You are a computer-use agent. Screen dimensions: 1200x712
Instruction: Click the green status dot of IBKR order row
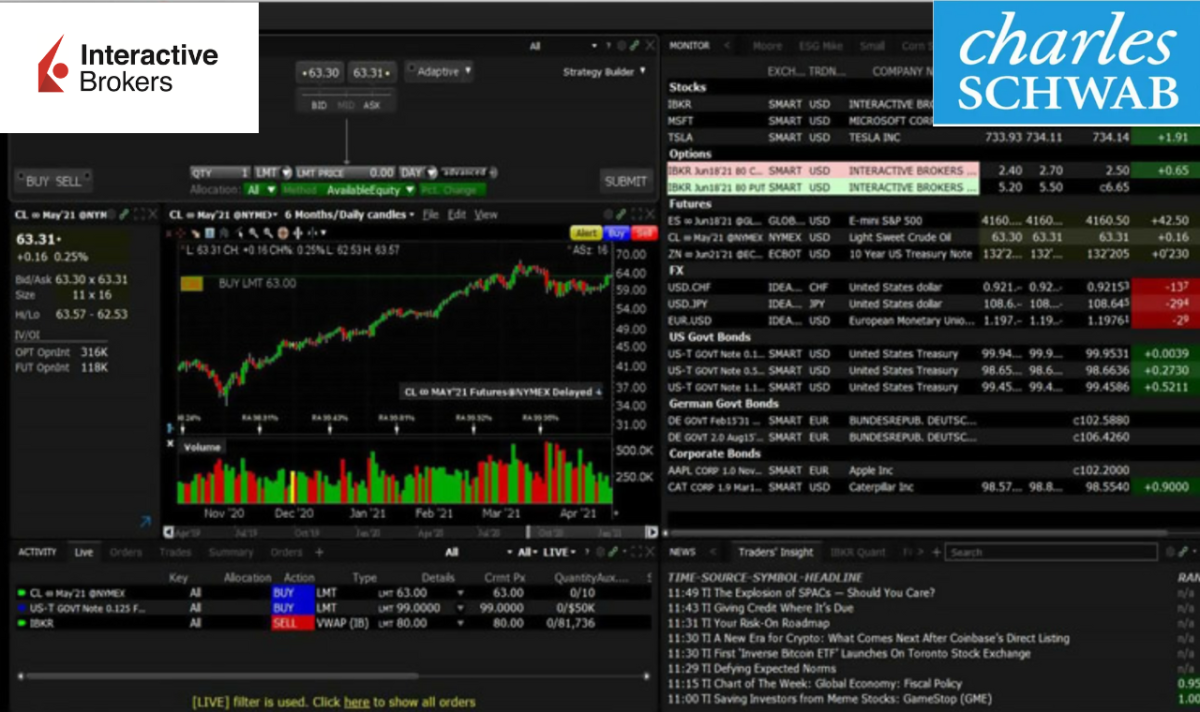pyautogui.click(x=22, y=623)
